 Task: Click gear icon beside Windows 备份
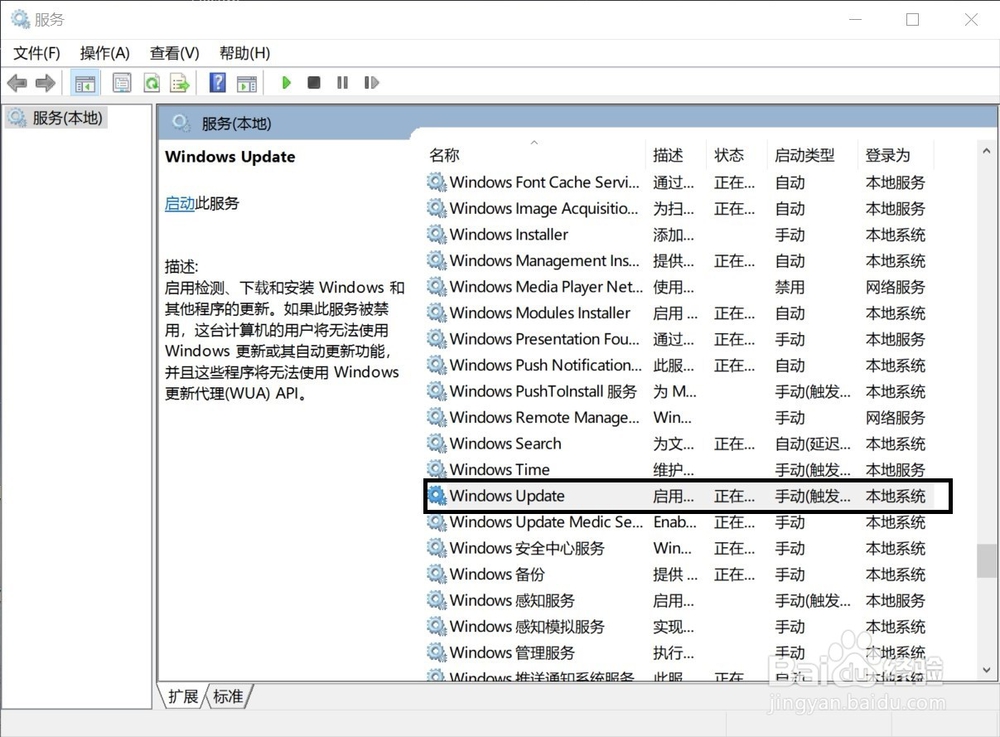[x=436, y=574]
